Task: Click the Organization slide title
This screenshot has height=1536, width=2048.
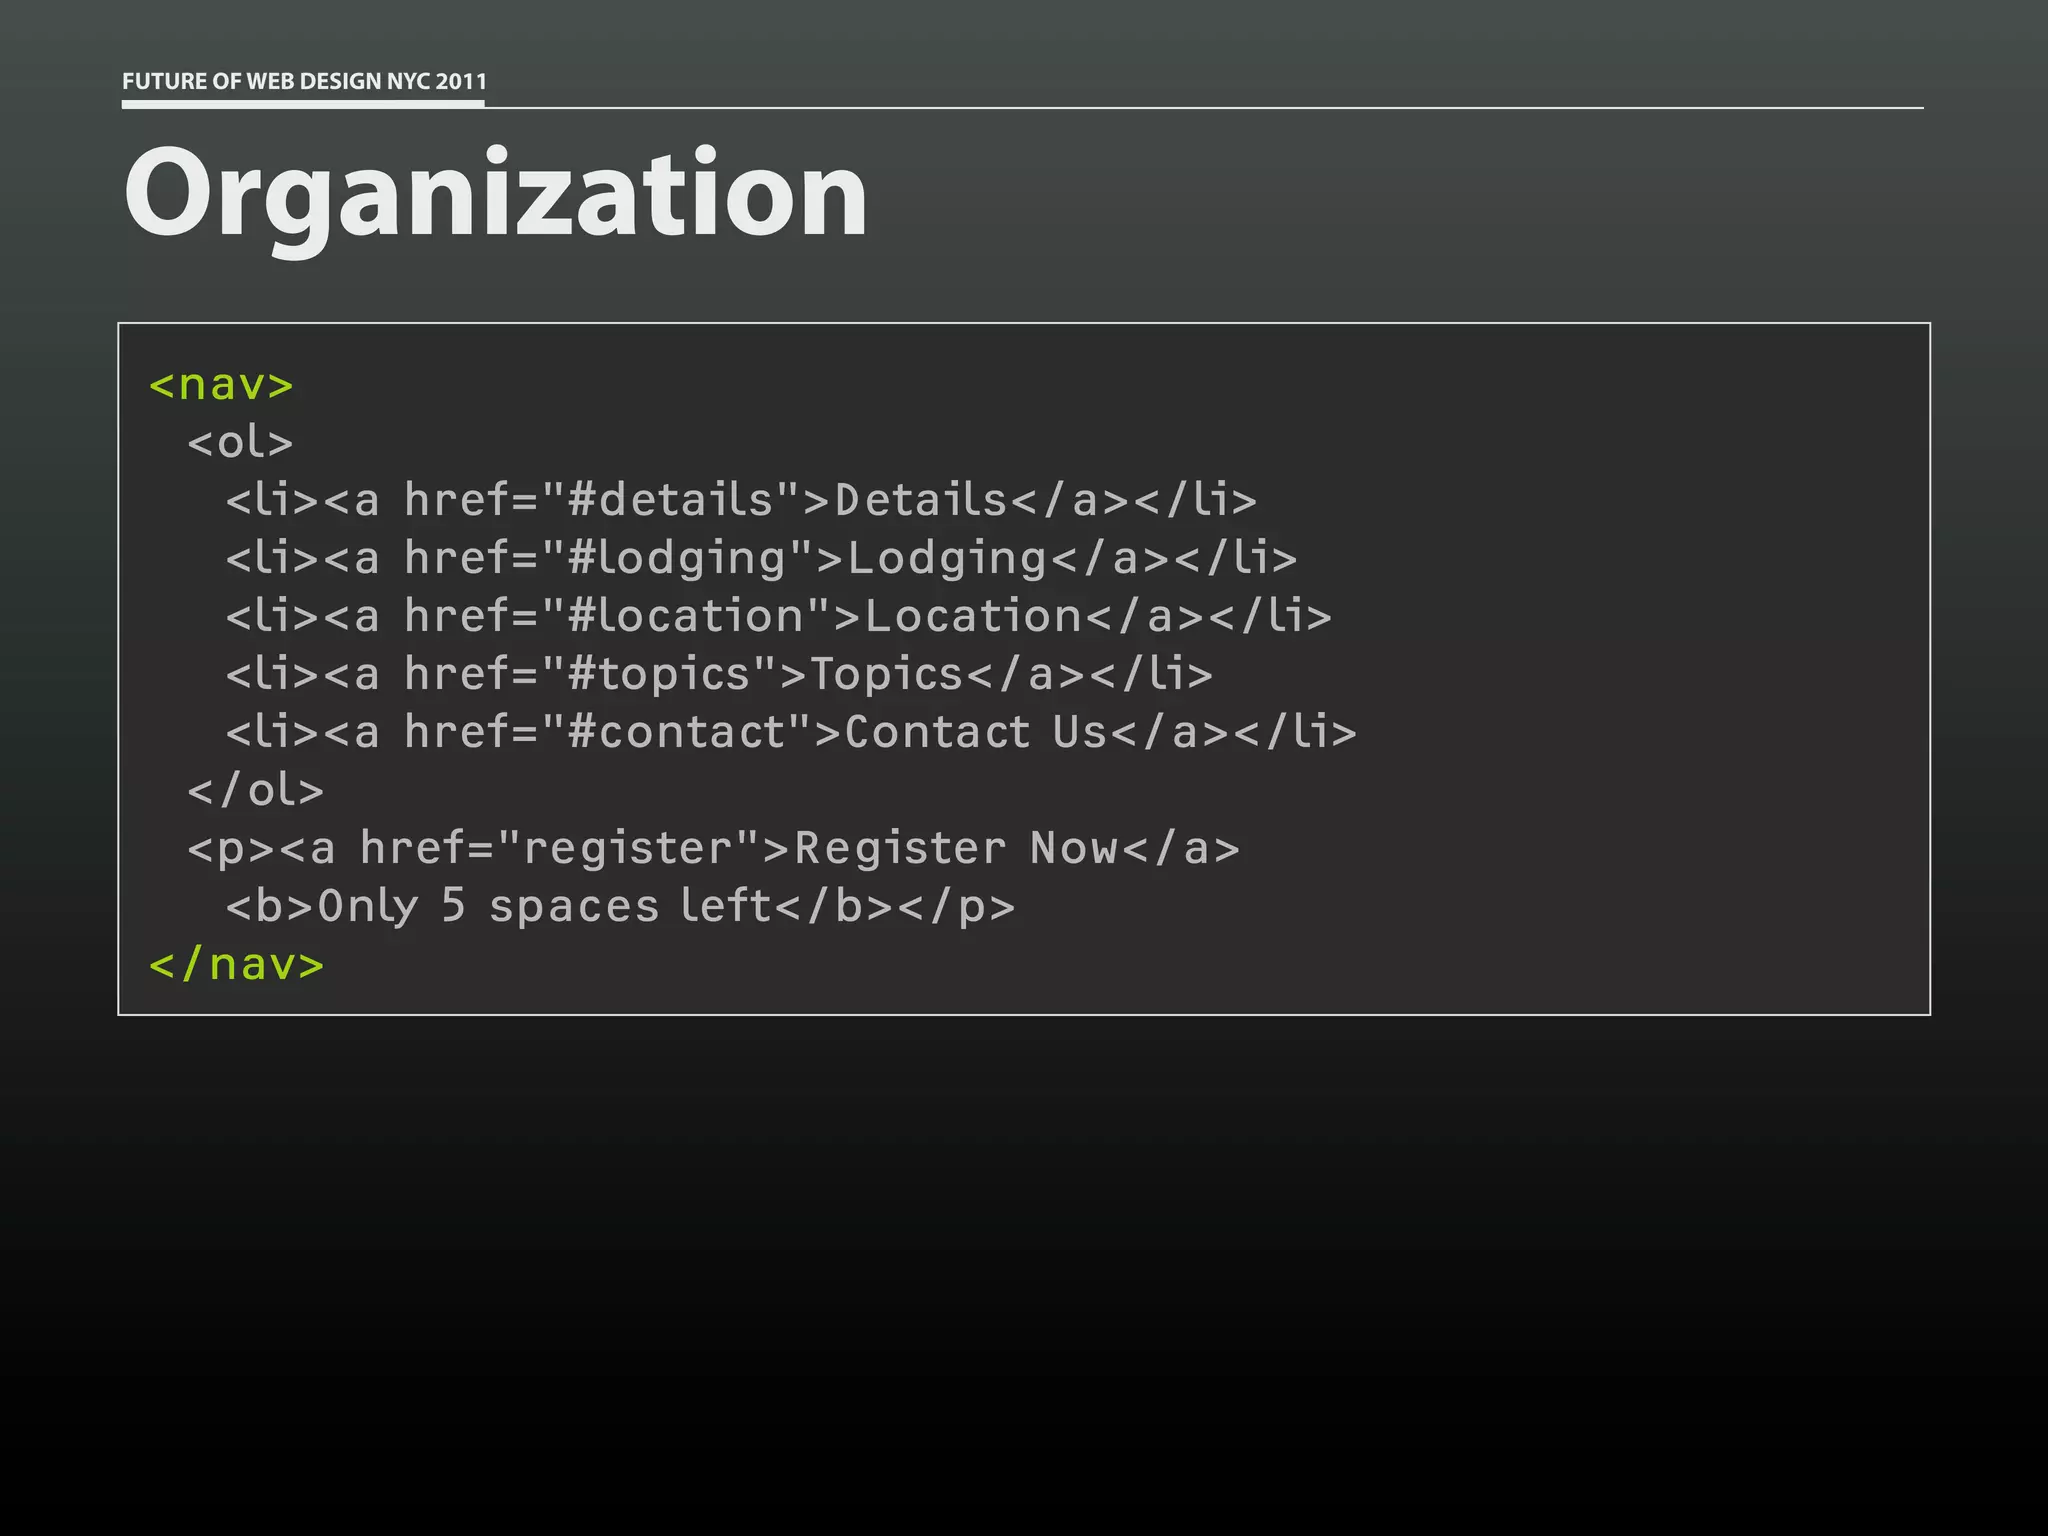Action: [x=495, y=193]
